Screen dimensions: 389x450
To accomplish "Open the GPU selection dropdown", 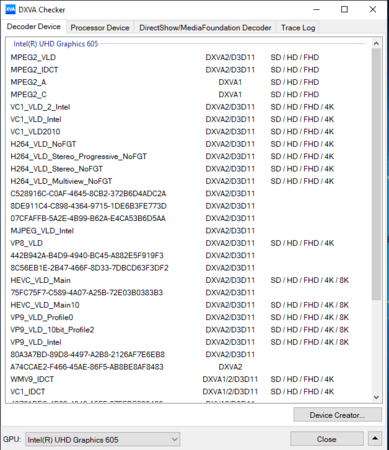I will 103,440.
